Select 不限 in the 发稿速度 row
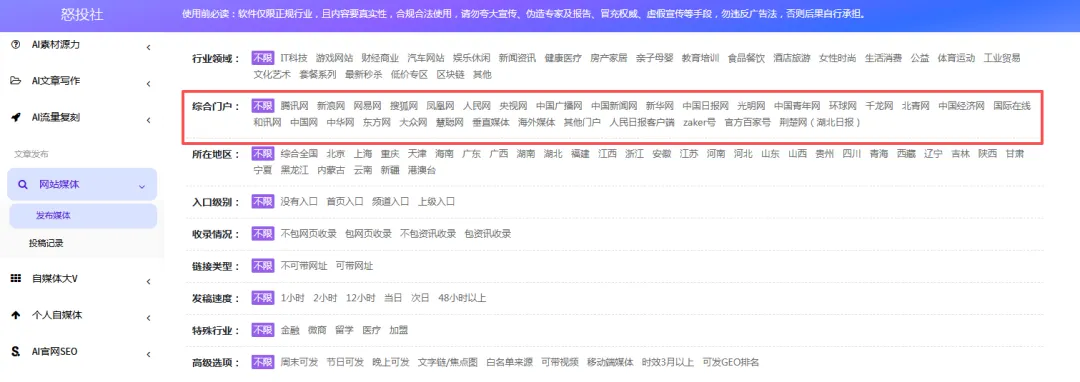 (262, 298)
